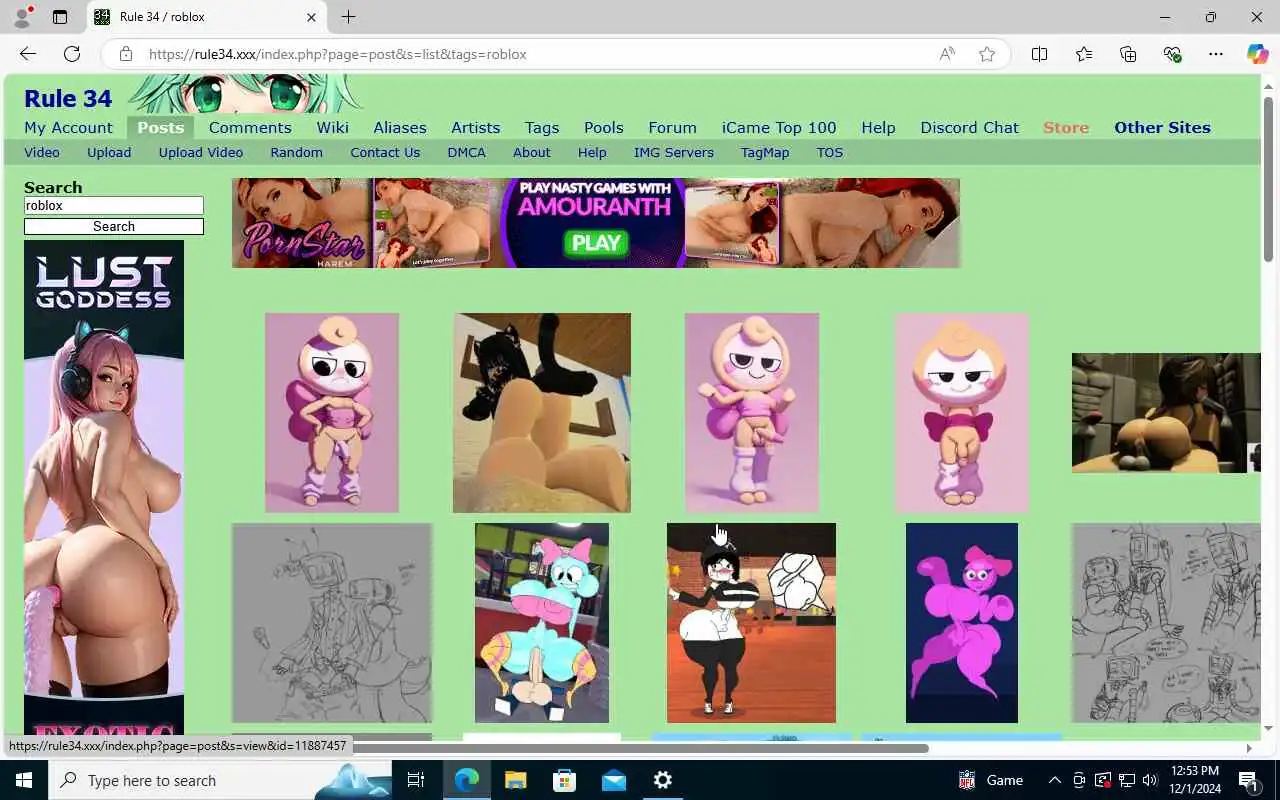Open the Collections toolbar icon
Screen dimensions: 1280x800
pyautogui.click(x=1128, y=54)
